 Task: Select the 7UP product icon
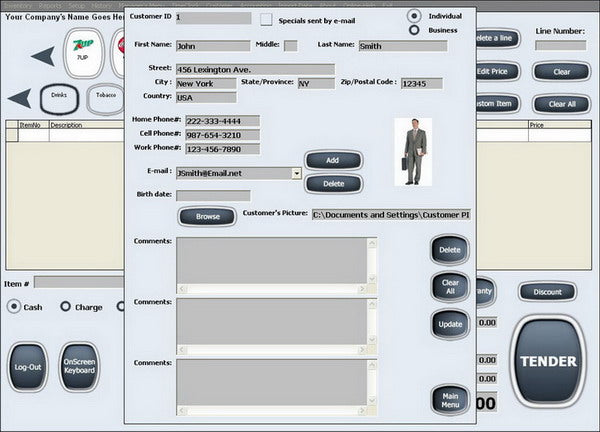84,53
